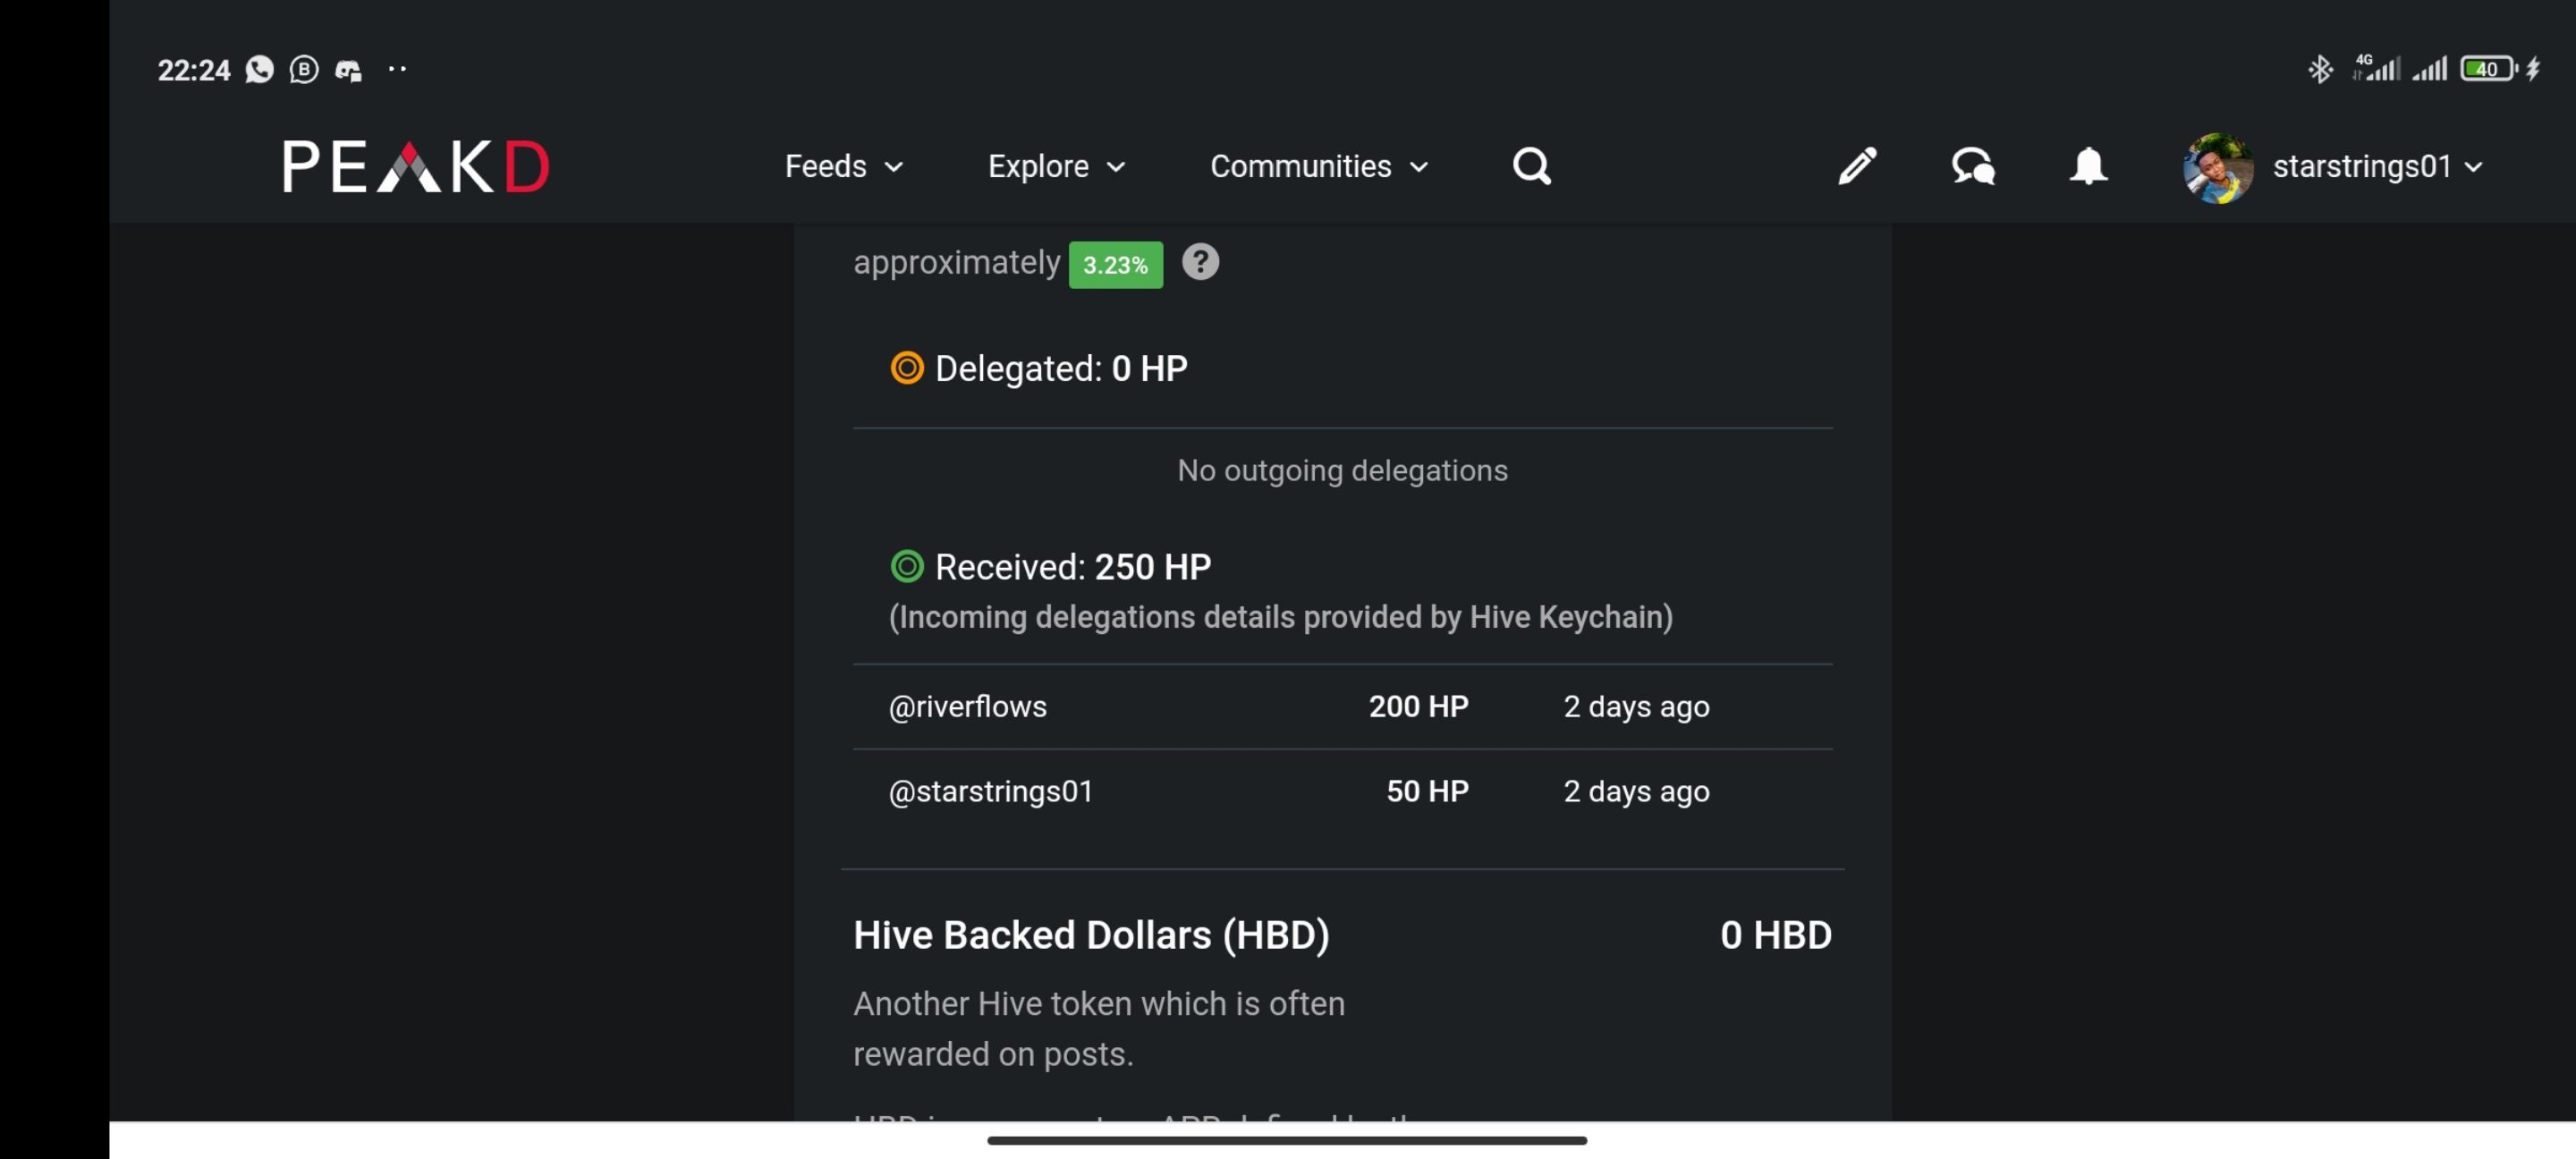Expand the Communities dropdown menu
Viewport: 2576px width, 1159px height.
[x=1319, y=166]
